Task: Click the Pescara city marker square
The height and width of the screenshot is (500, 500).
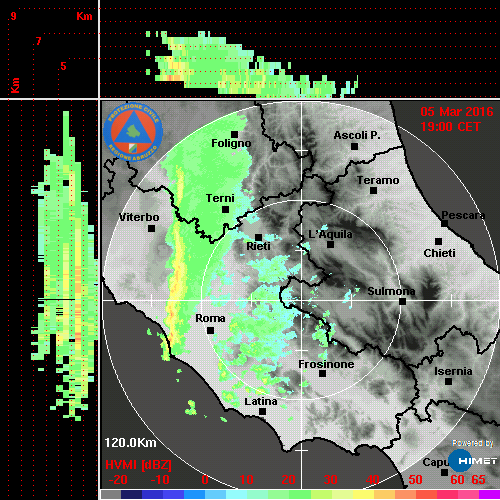Action: click(444, 224)
